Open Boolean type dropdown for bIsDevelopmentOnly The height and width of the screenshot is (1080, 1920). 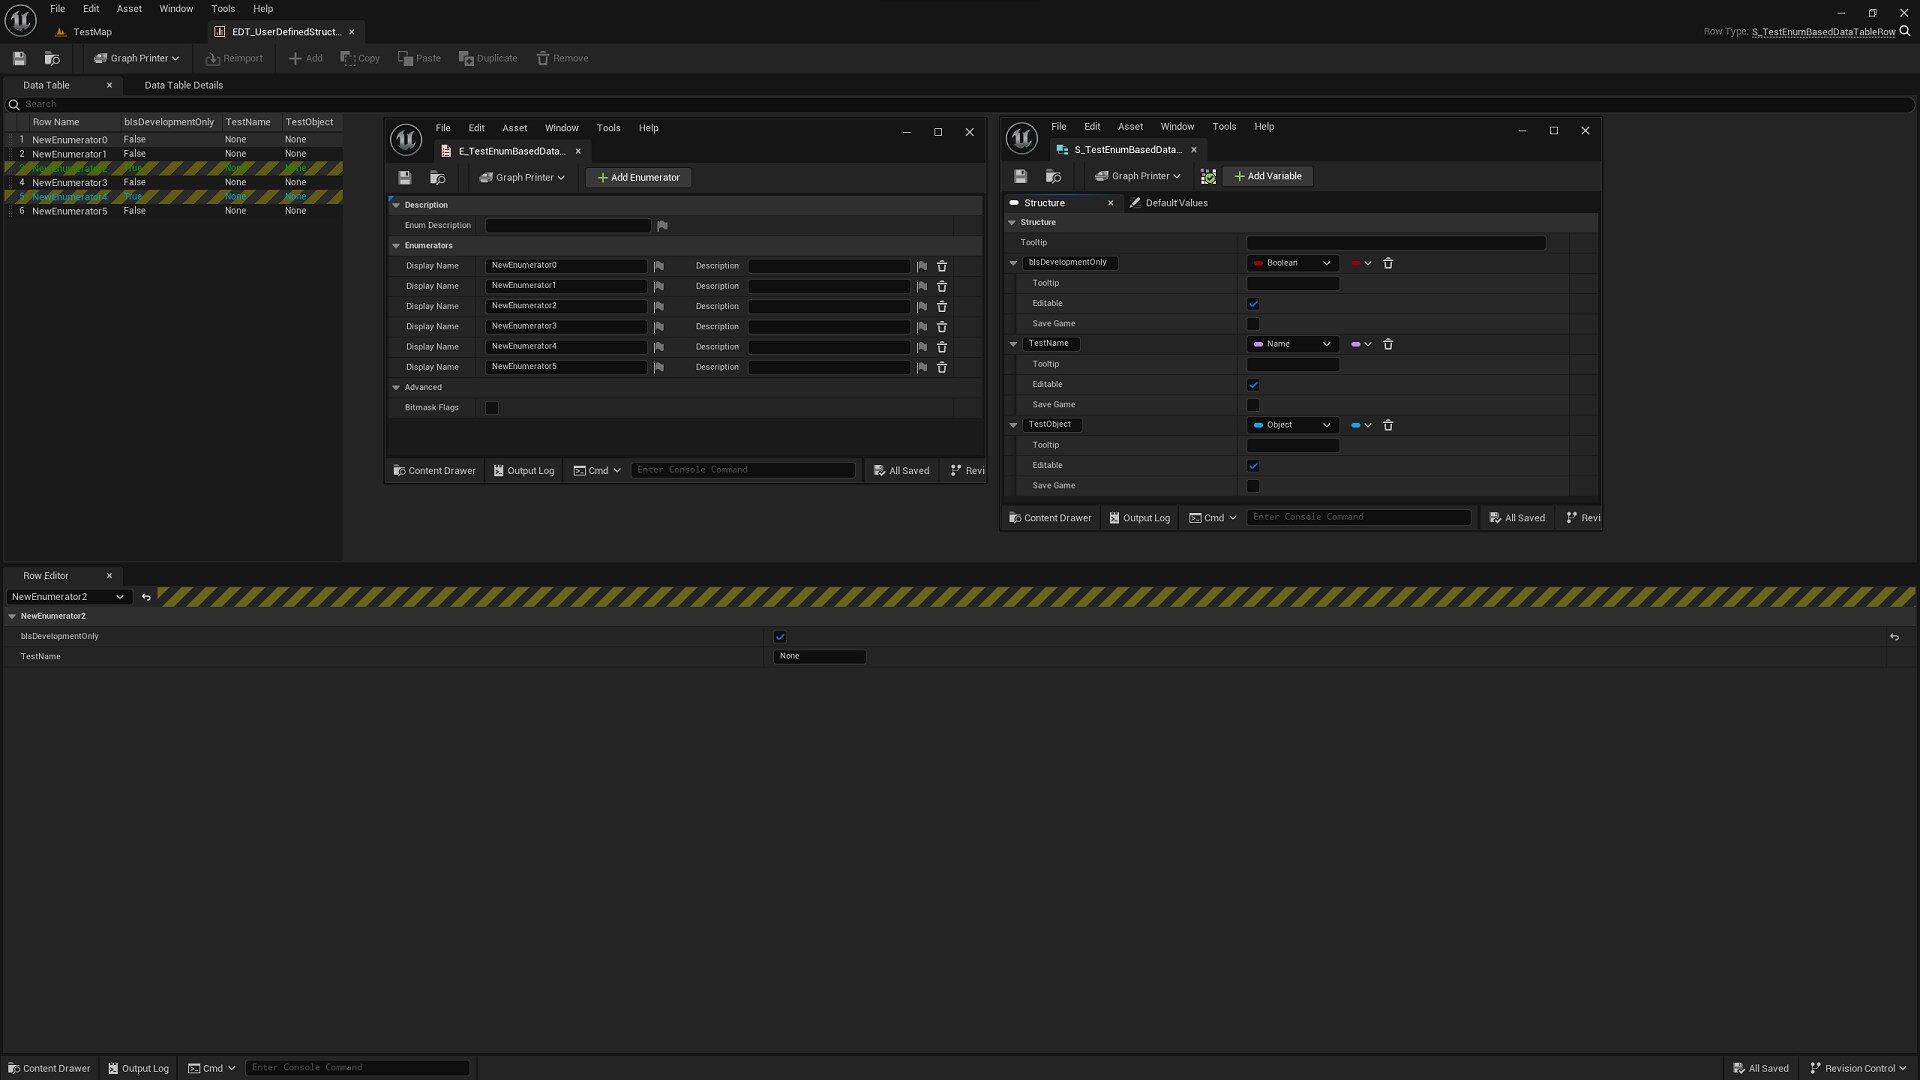(1292, 263)
